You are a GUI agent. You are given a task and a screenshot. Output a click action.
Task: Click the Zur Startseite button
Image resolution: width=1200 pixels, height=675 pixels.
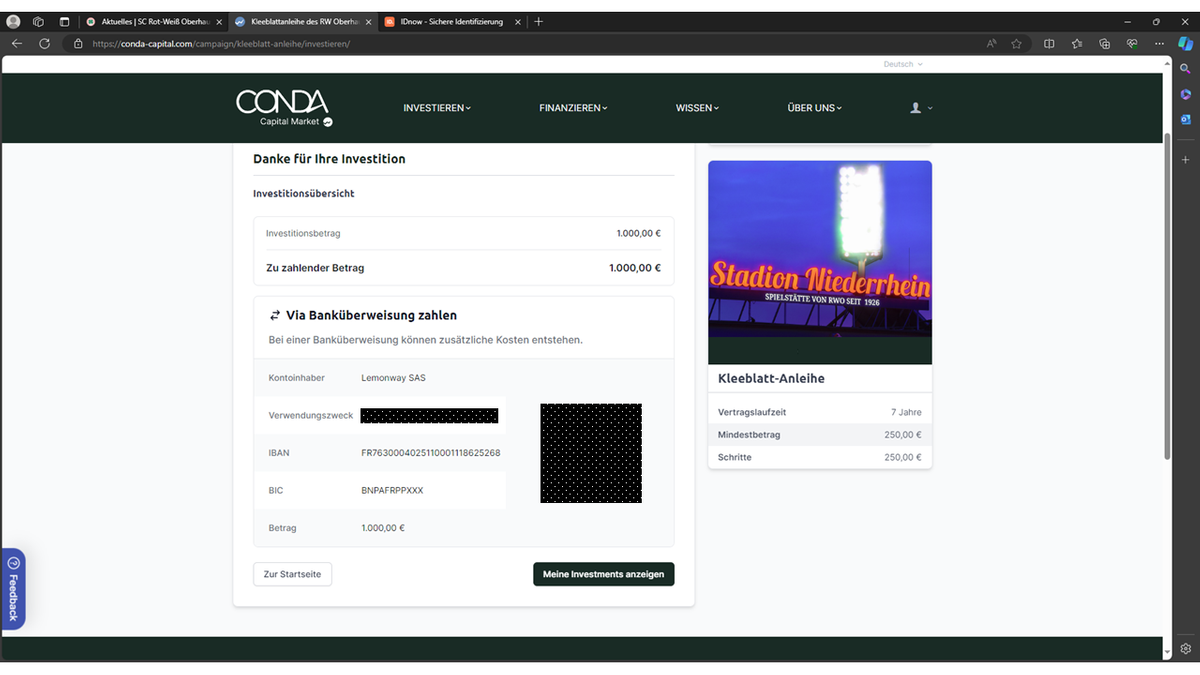pyautogui.click(x=292, y=574)
